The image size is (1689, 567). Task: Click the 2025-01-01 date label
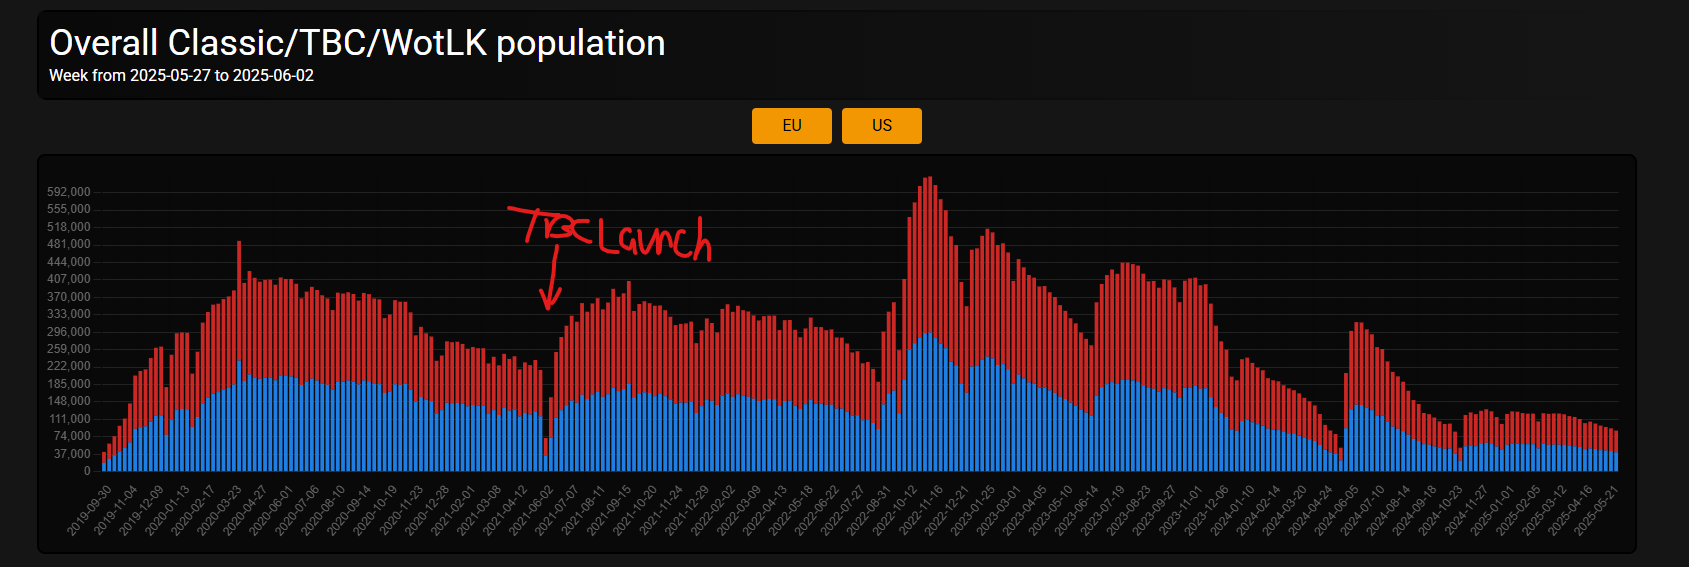(1493, 511)
